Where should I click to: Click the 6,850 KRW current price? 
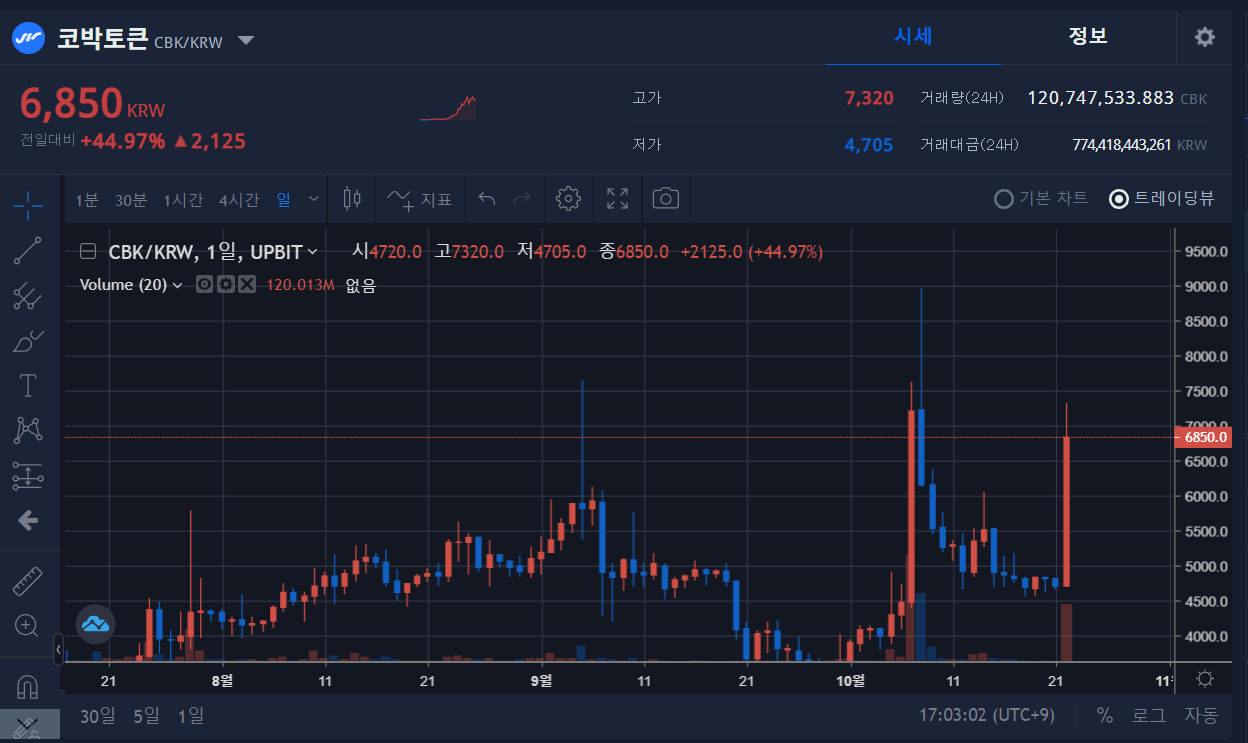click(93, 104)
